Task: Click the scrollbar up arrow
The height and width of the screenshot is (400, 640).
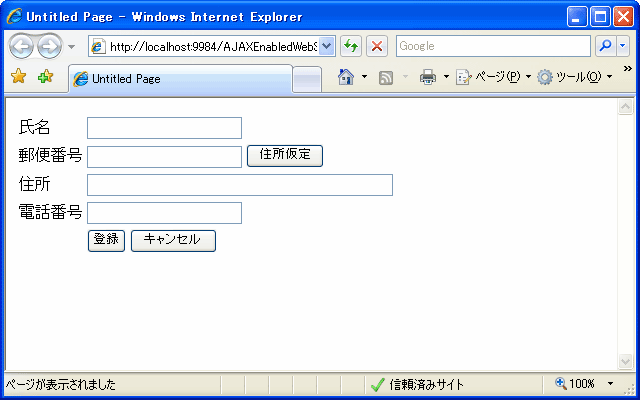Action: [x=625, y=107]
